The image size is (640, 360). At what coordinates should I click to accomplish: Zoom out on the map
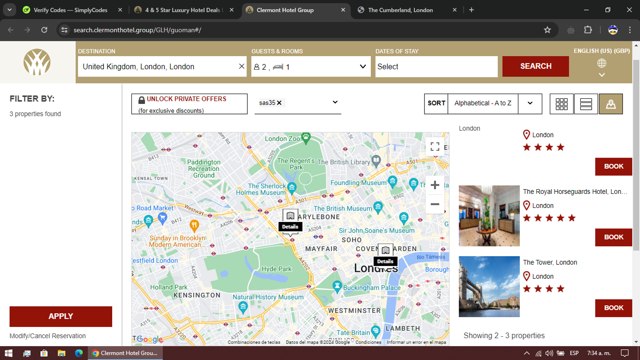tap(435, 204)
